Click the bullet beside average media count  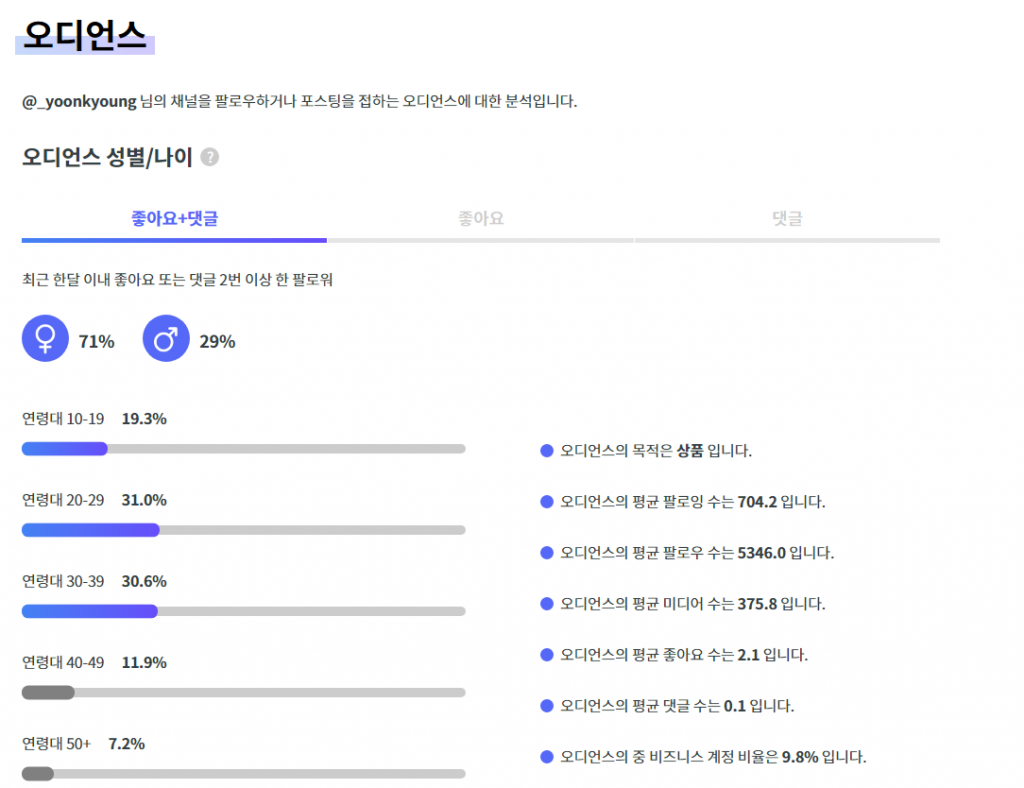point(546,604)
